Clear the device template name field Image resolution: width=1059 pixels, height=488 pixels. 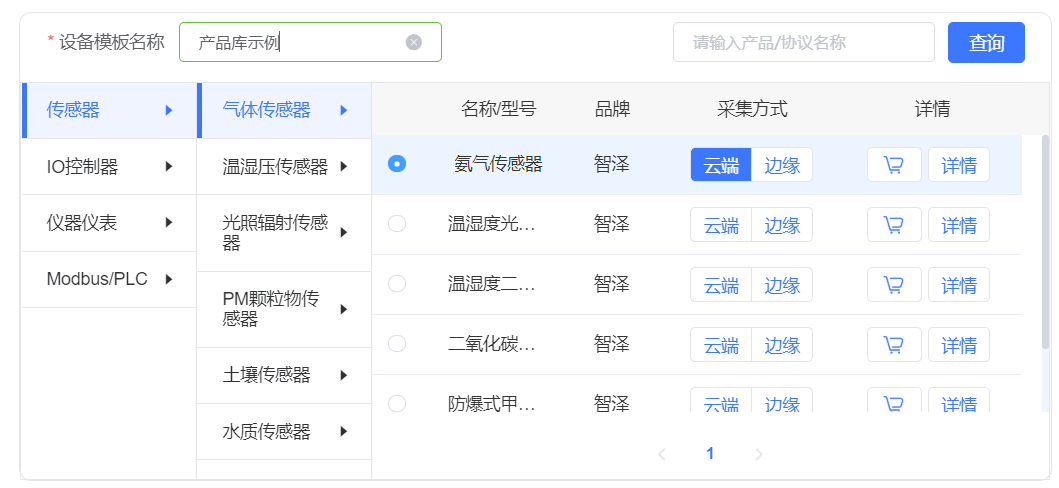(x=413, y=43)
